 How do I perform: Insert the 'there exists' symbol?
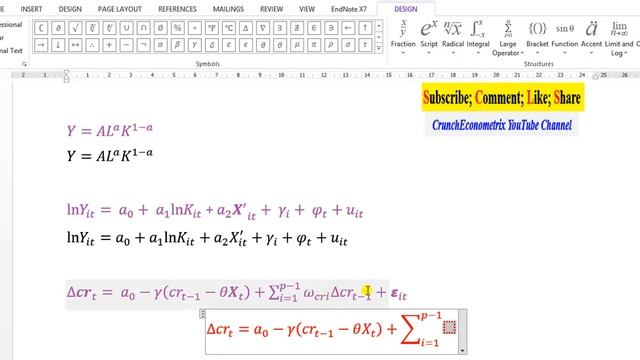click(x=280, y=28)
